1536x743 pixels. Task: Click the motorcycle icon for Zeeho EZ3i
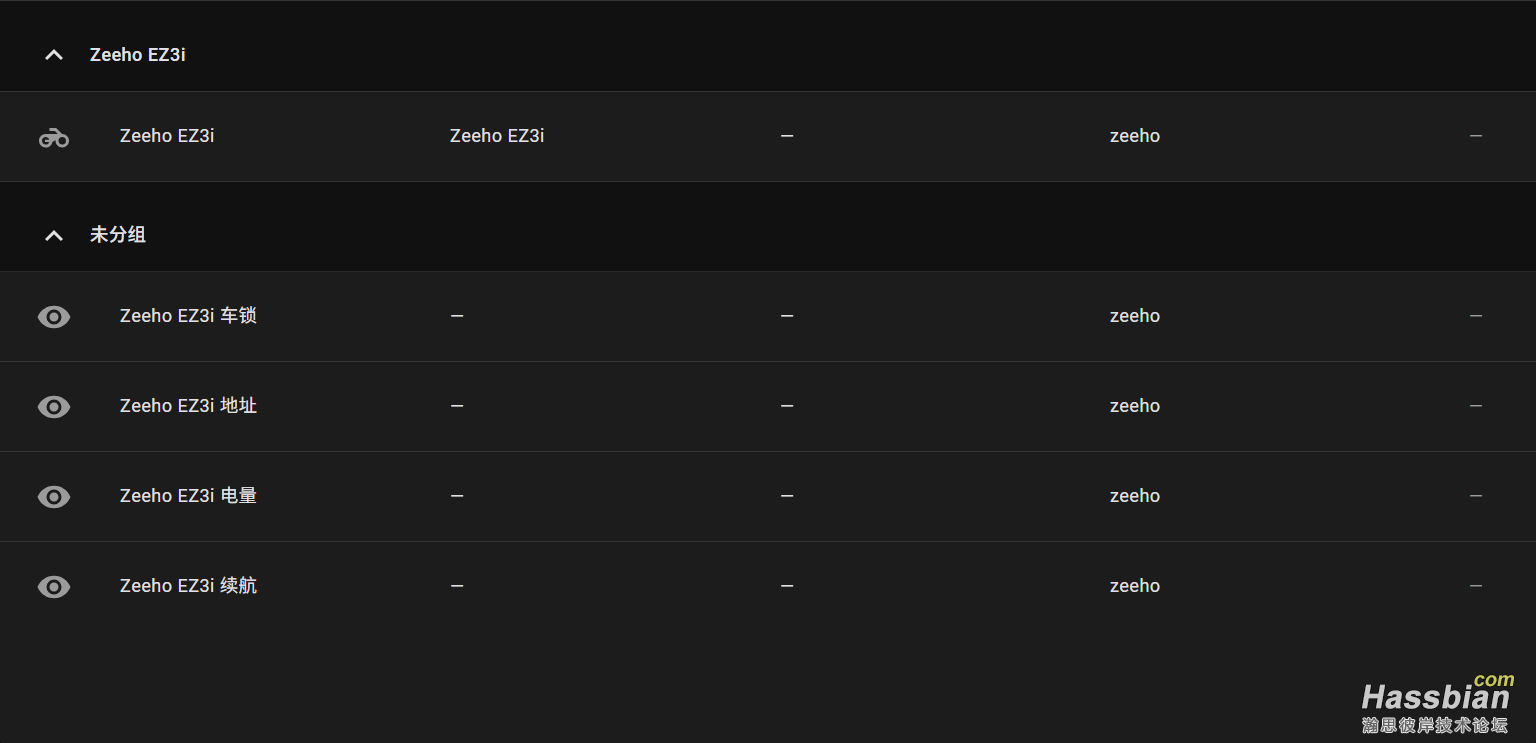(x=54, y=137)
